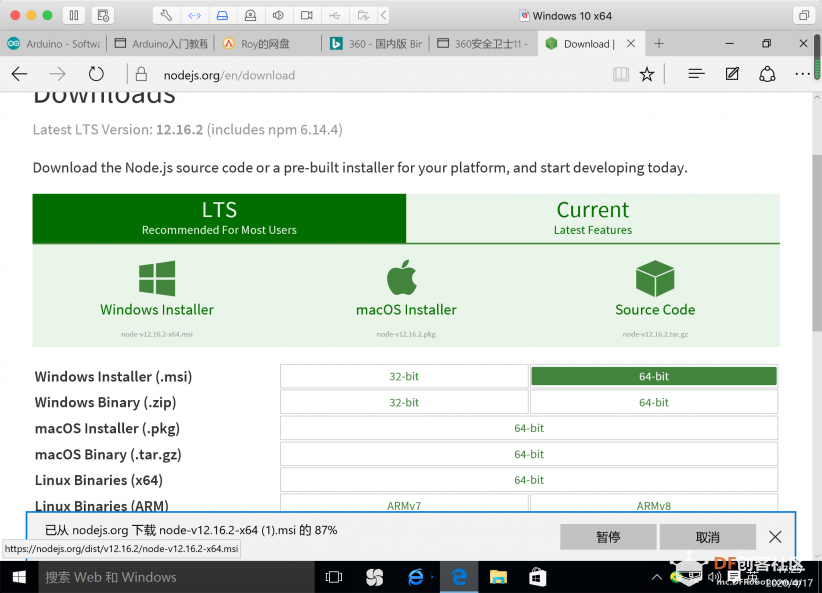Show hidden system tray icons
This screenshot has height=593, width=822.
[656, 577]
